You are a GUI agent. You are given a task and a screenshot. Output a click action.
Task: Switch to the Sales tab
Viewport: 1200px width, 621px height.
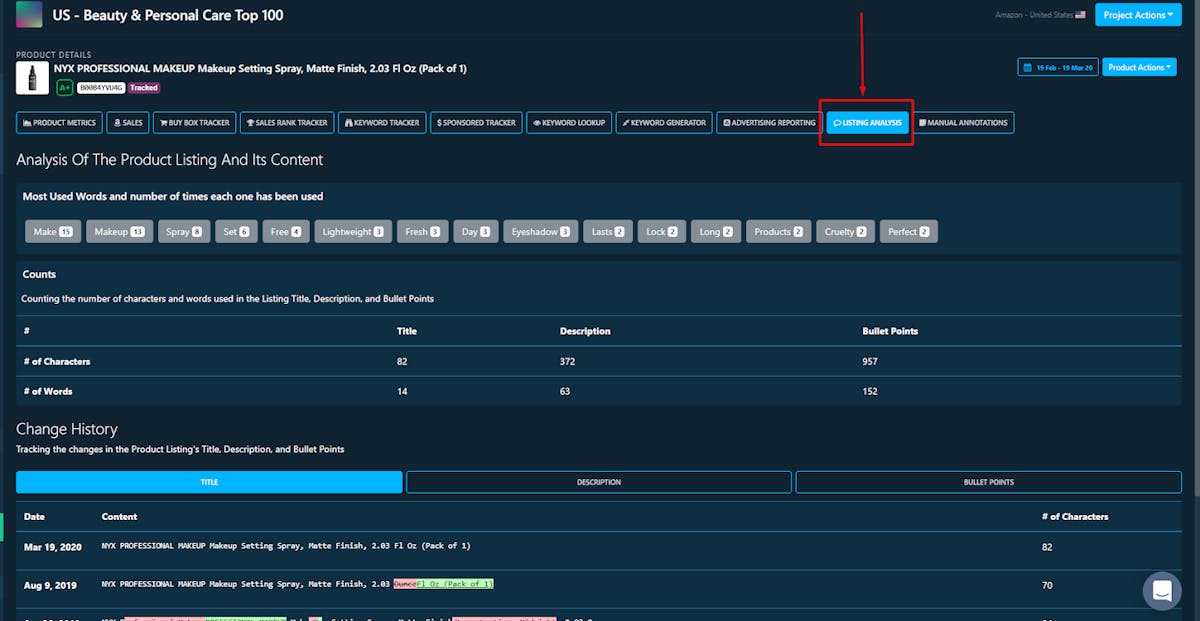pyautogui.click(x=127, y=123)
